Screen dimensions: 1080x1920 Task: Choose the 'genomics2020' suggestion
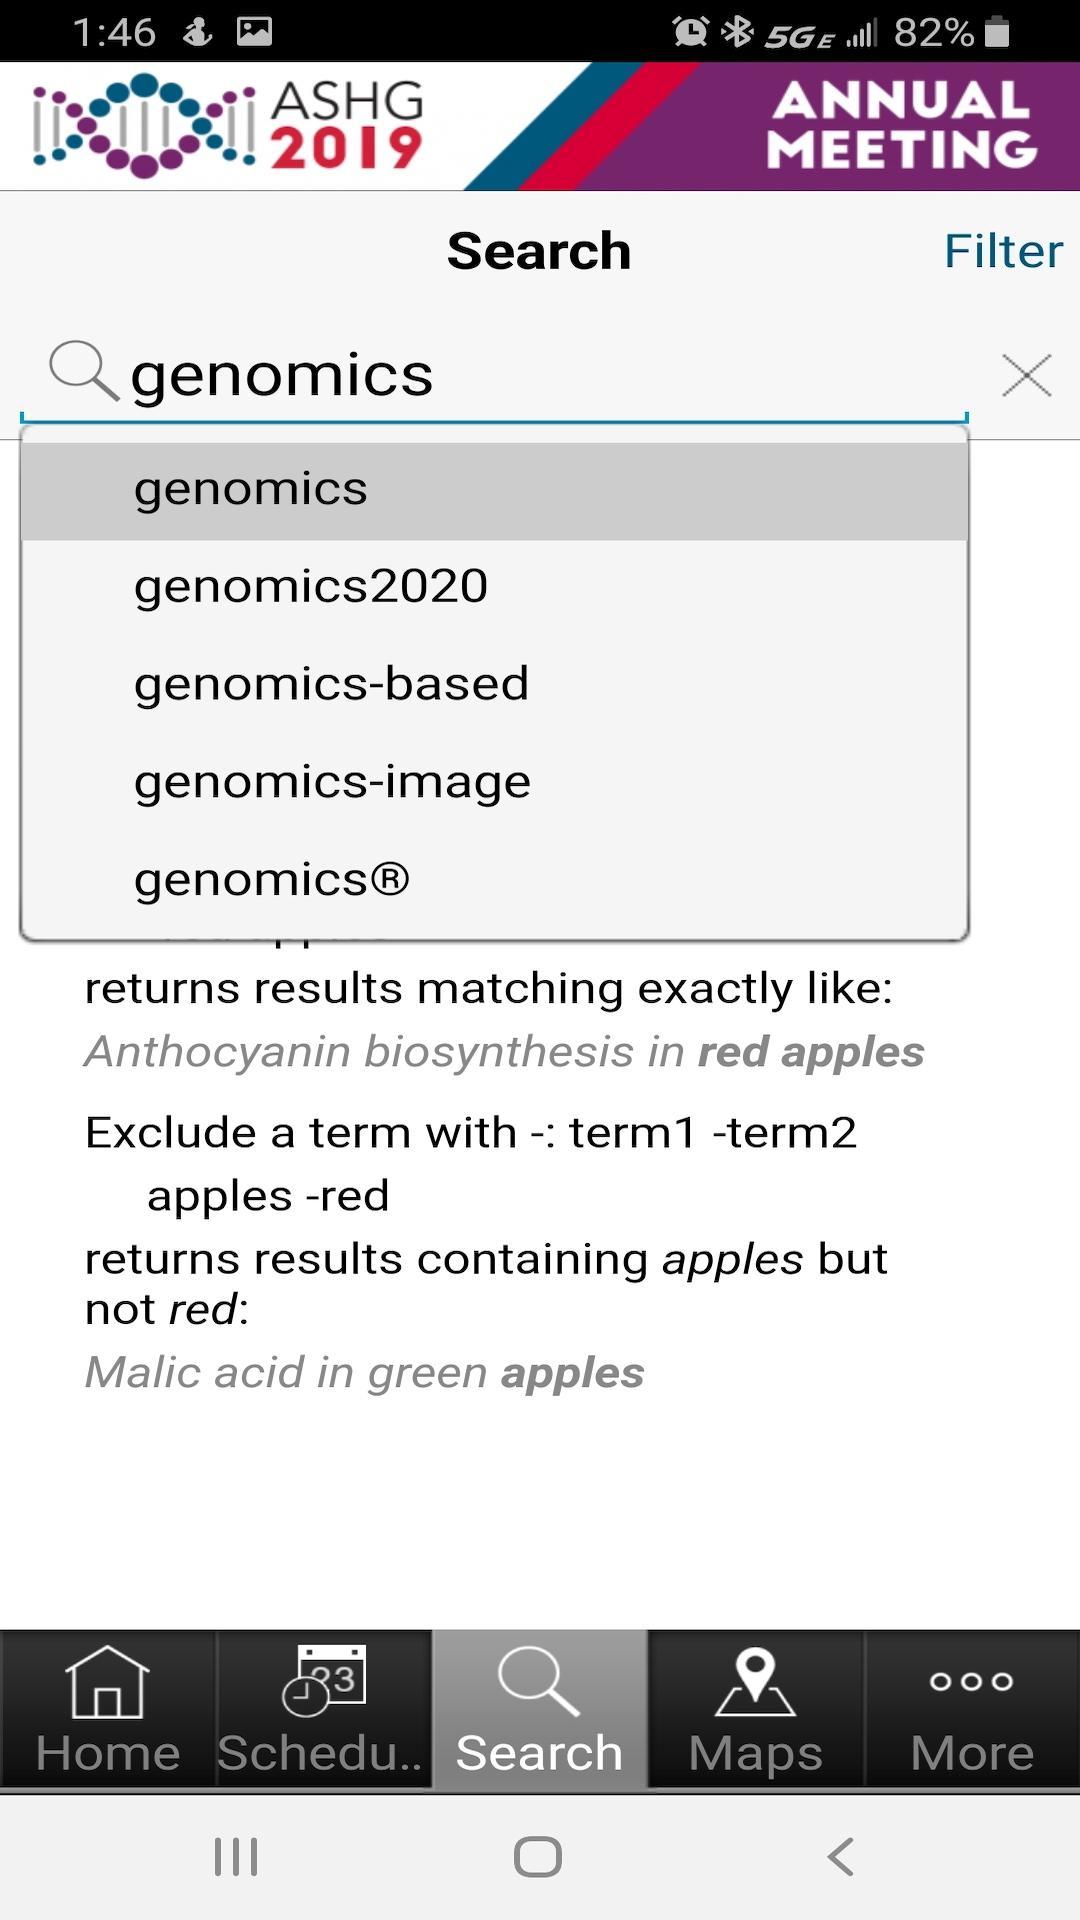click(x=495, y=586)
